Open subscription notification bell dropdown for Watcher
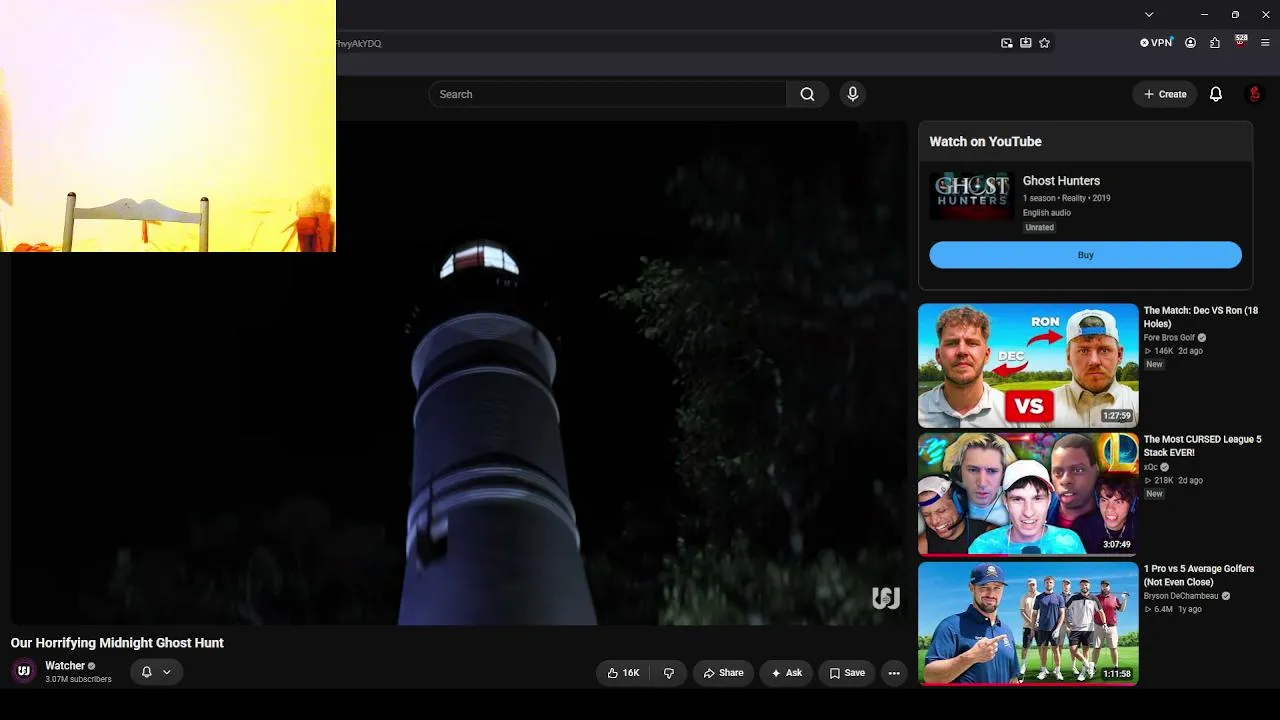The width and height of the screenshot is (1280, 720). (x=156, y=672)
